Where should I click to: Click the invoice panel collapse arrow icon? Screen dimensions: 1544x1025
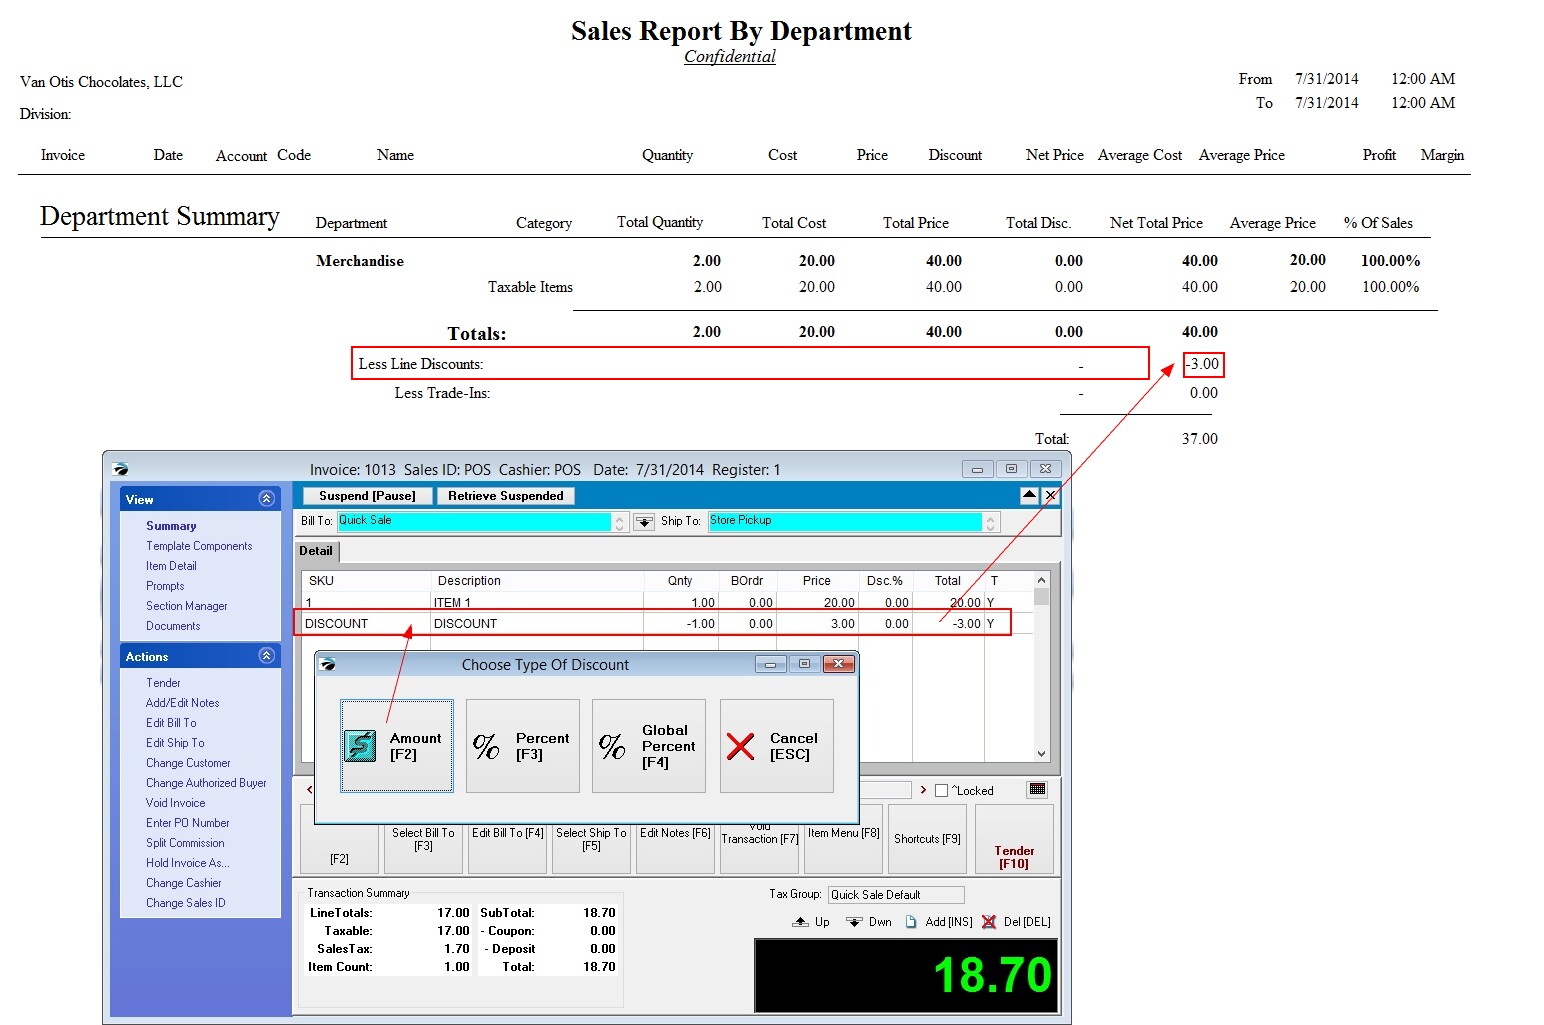[x=1030, y=496]
